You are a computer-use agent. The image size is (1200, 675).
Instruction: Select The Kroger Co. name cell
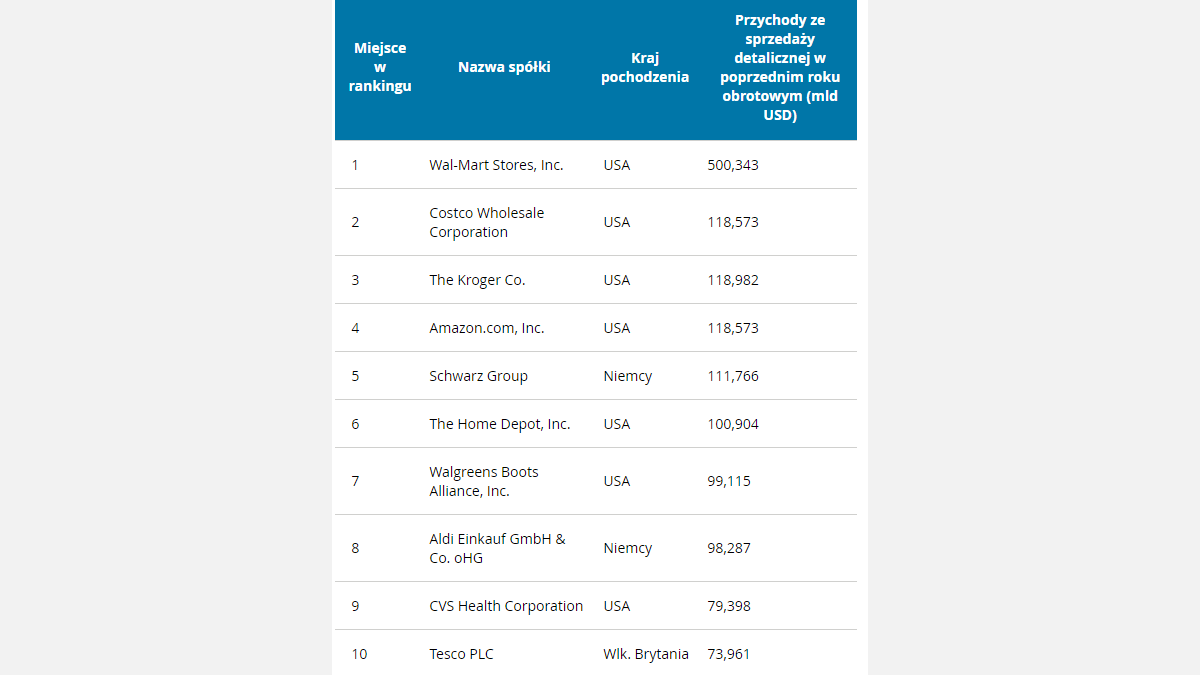click(x=477, y=280)
